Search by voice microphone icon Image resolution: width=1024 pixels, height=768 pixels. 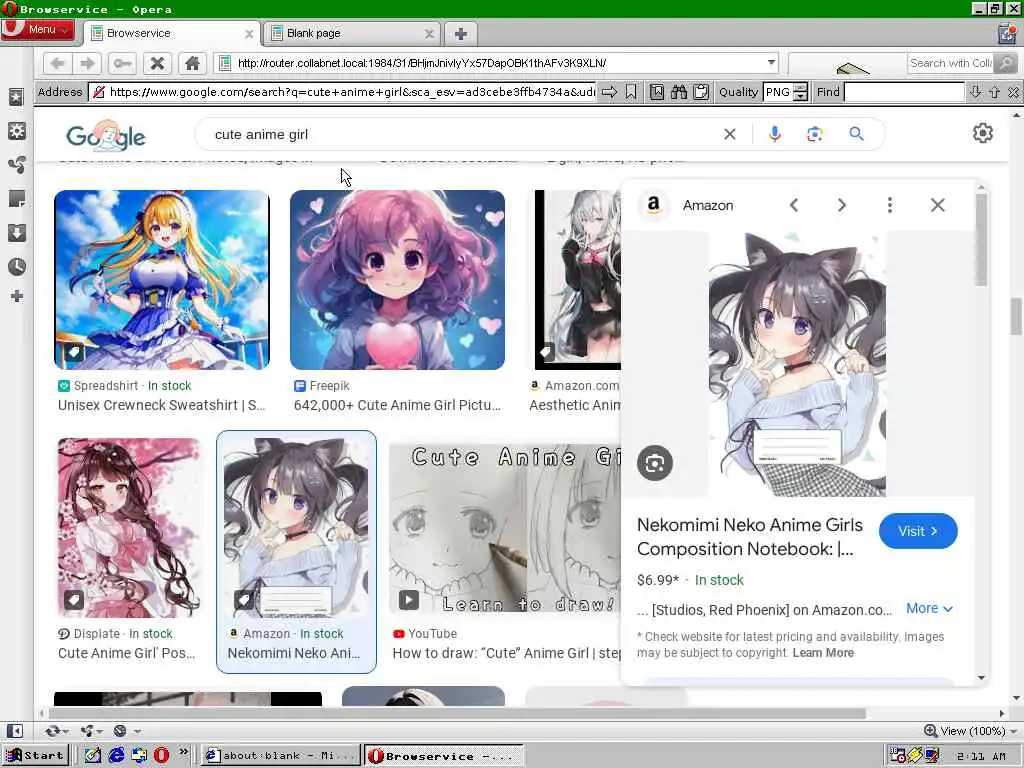coord(775,135)
